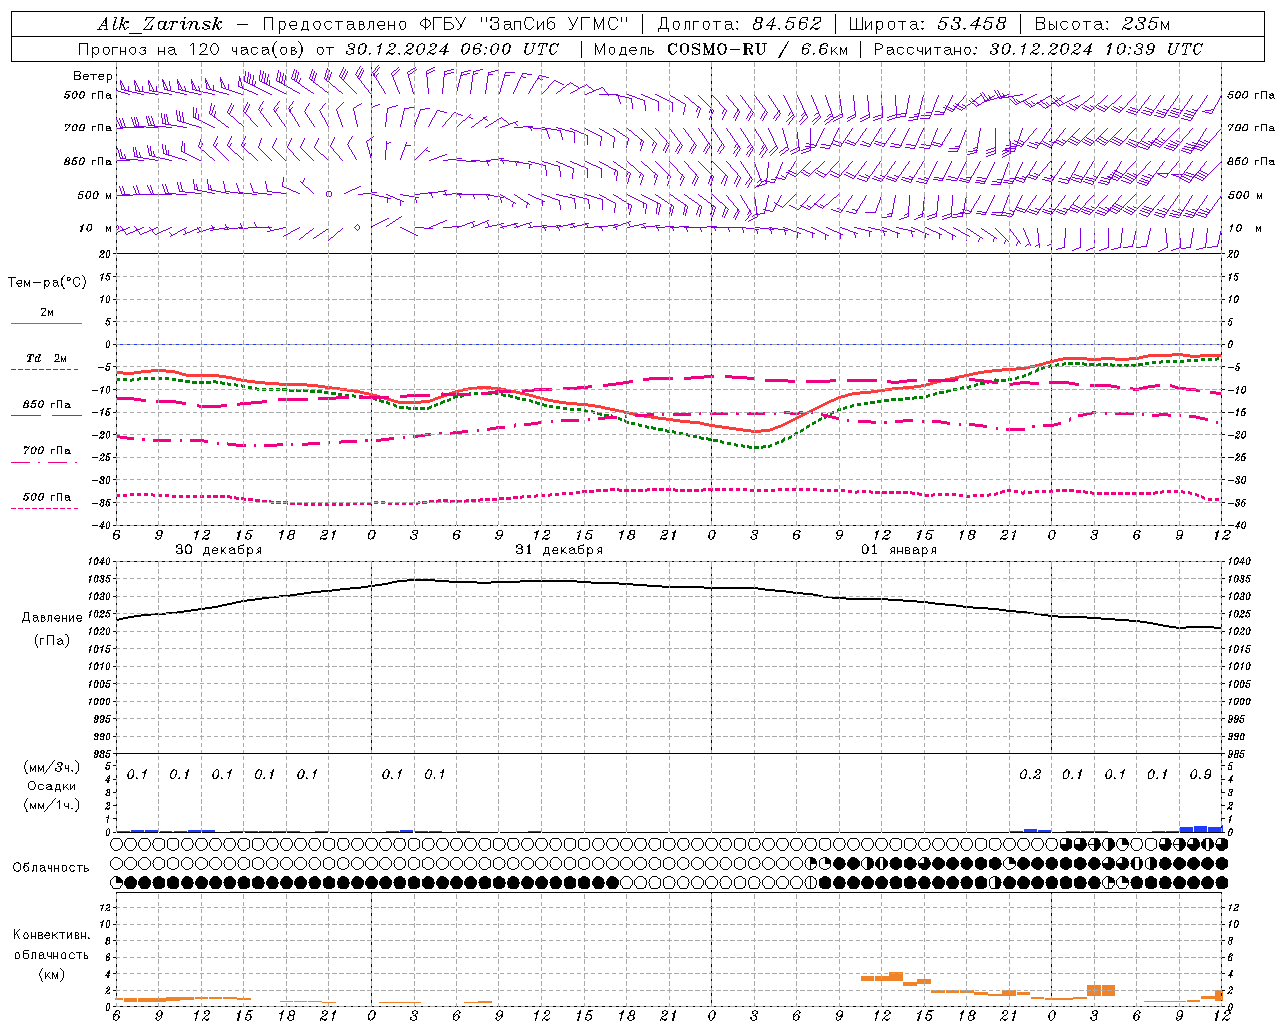Click the latitude value Широта: 53.458
The image size is (1280, 1024).
(x=927, y=24)
